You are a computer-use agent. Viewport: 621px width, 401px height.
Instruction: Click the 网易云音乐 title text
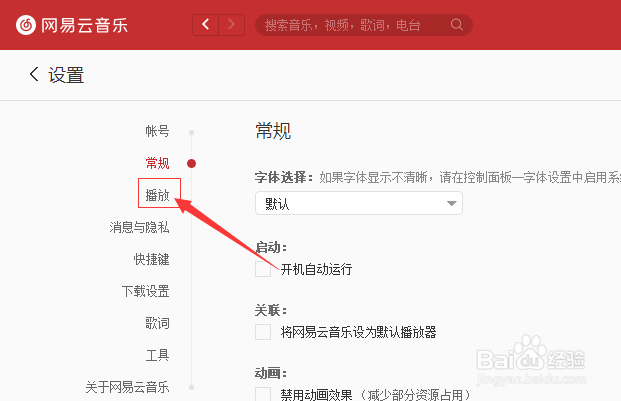click(84, 25)
